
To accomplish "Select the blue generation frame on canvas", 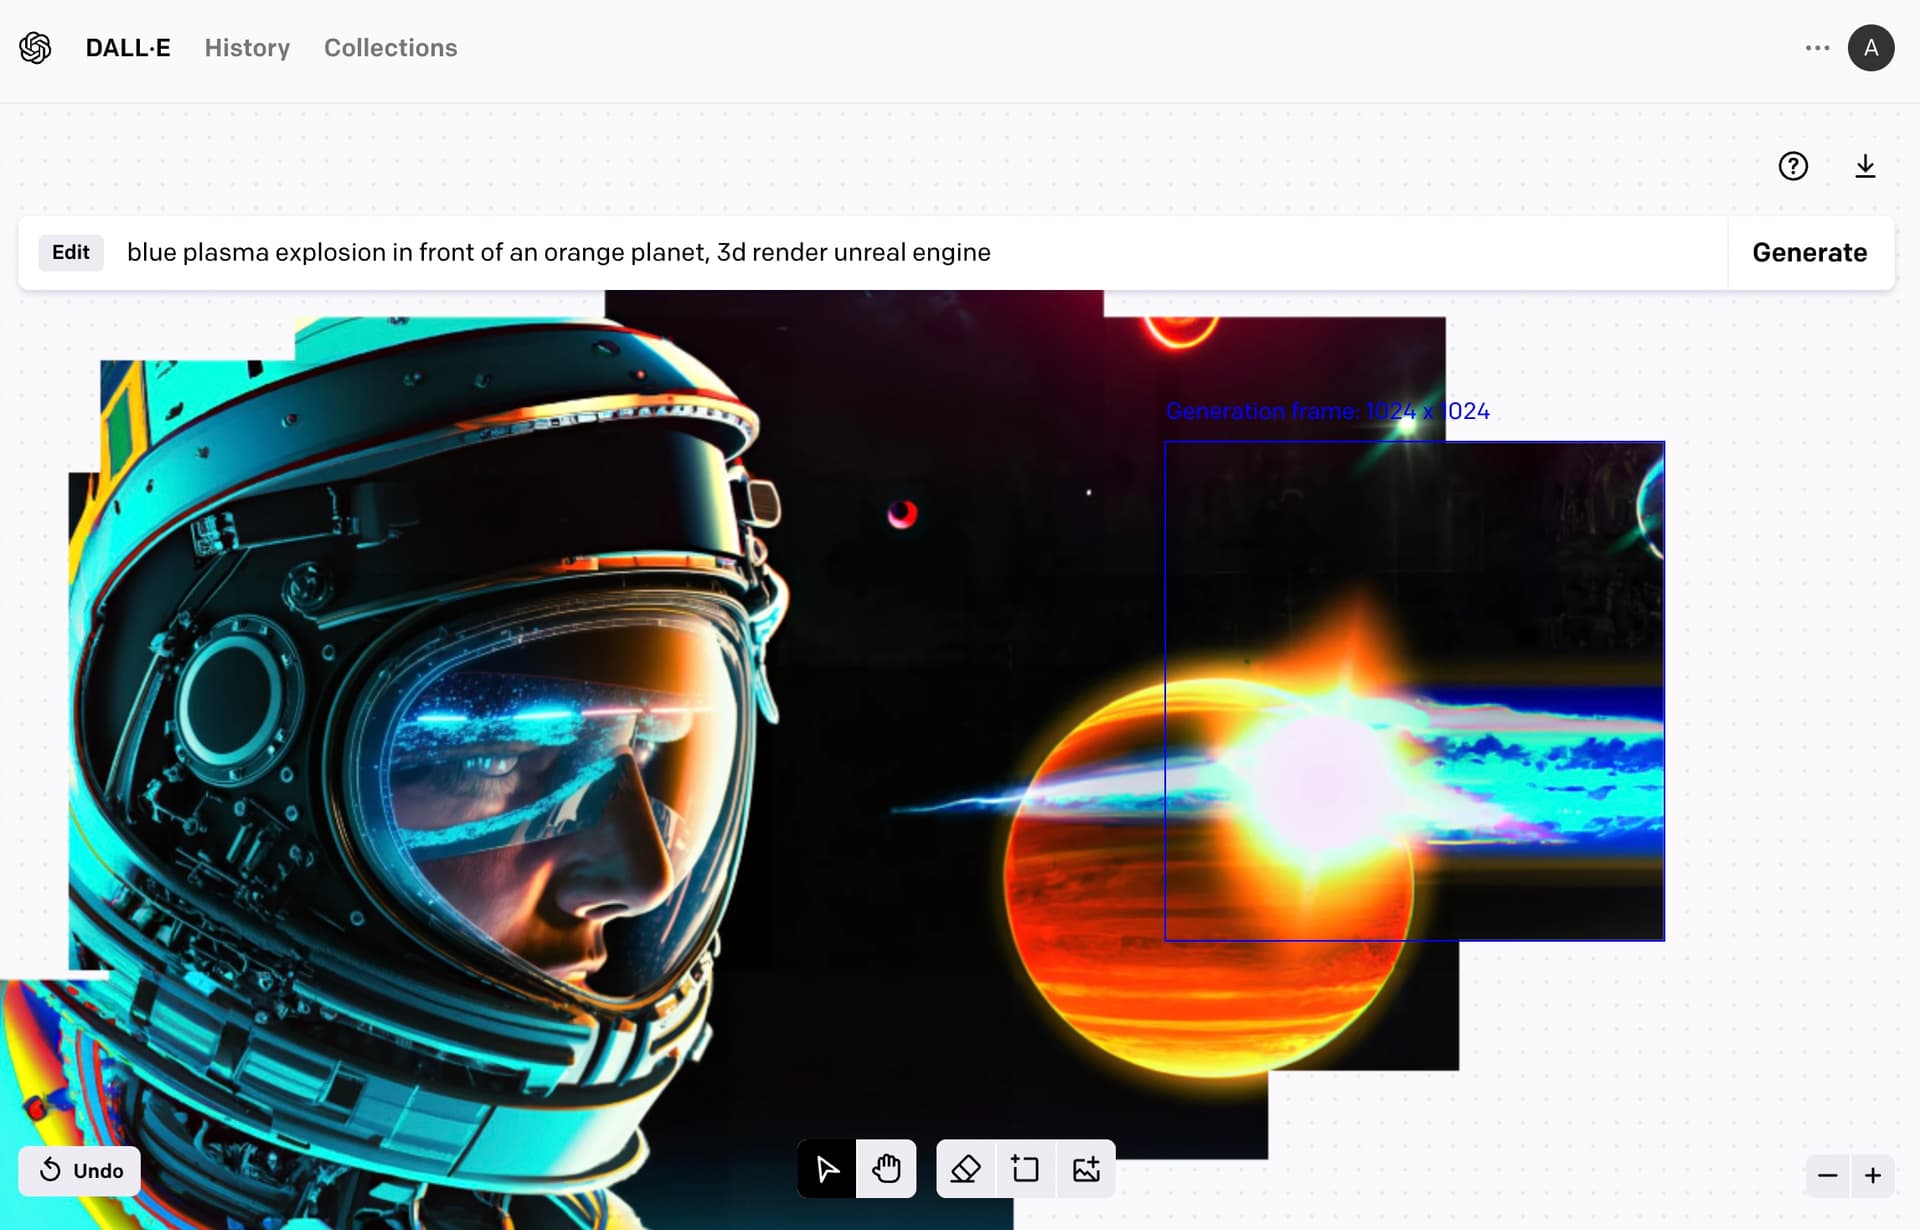I will point(1414,690).
